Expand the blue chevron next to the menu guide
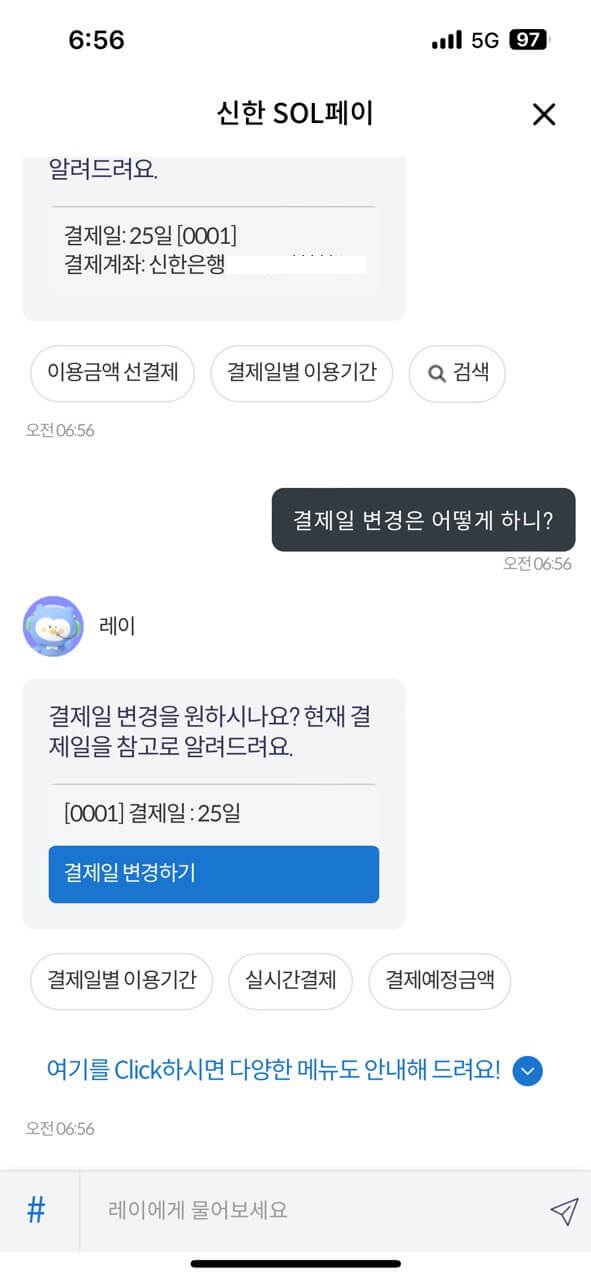591x1280 pixels. (527, 1070)
